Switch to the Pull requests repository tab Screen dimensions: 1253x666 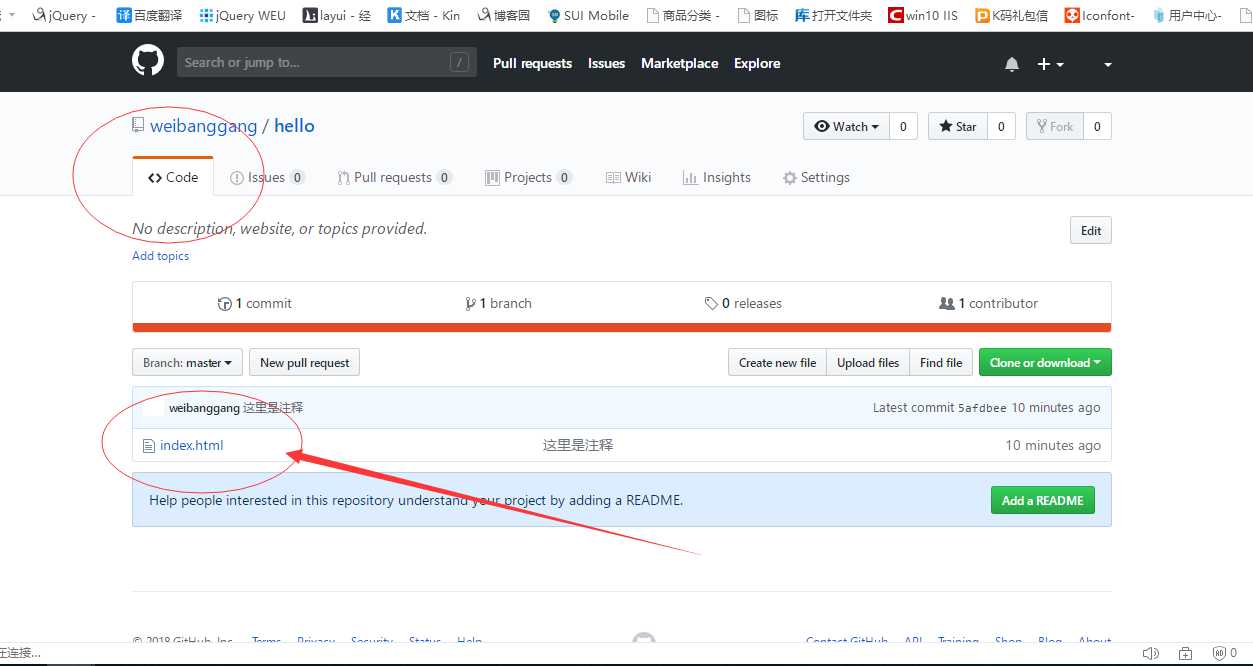coord(394,177)
